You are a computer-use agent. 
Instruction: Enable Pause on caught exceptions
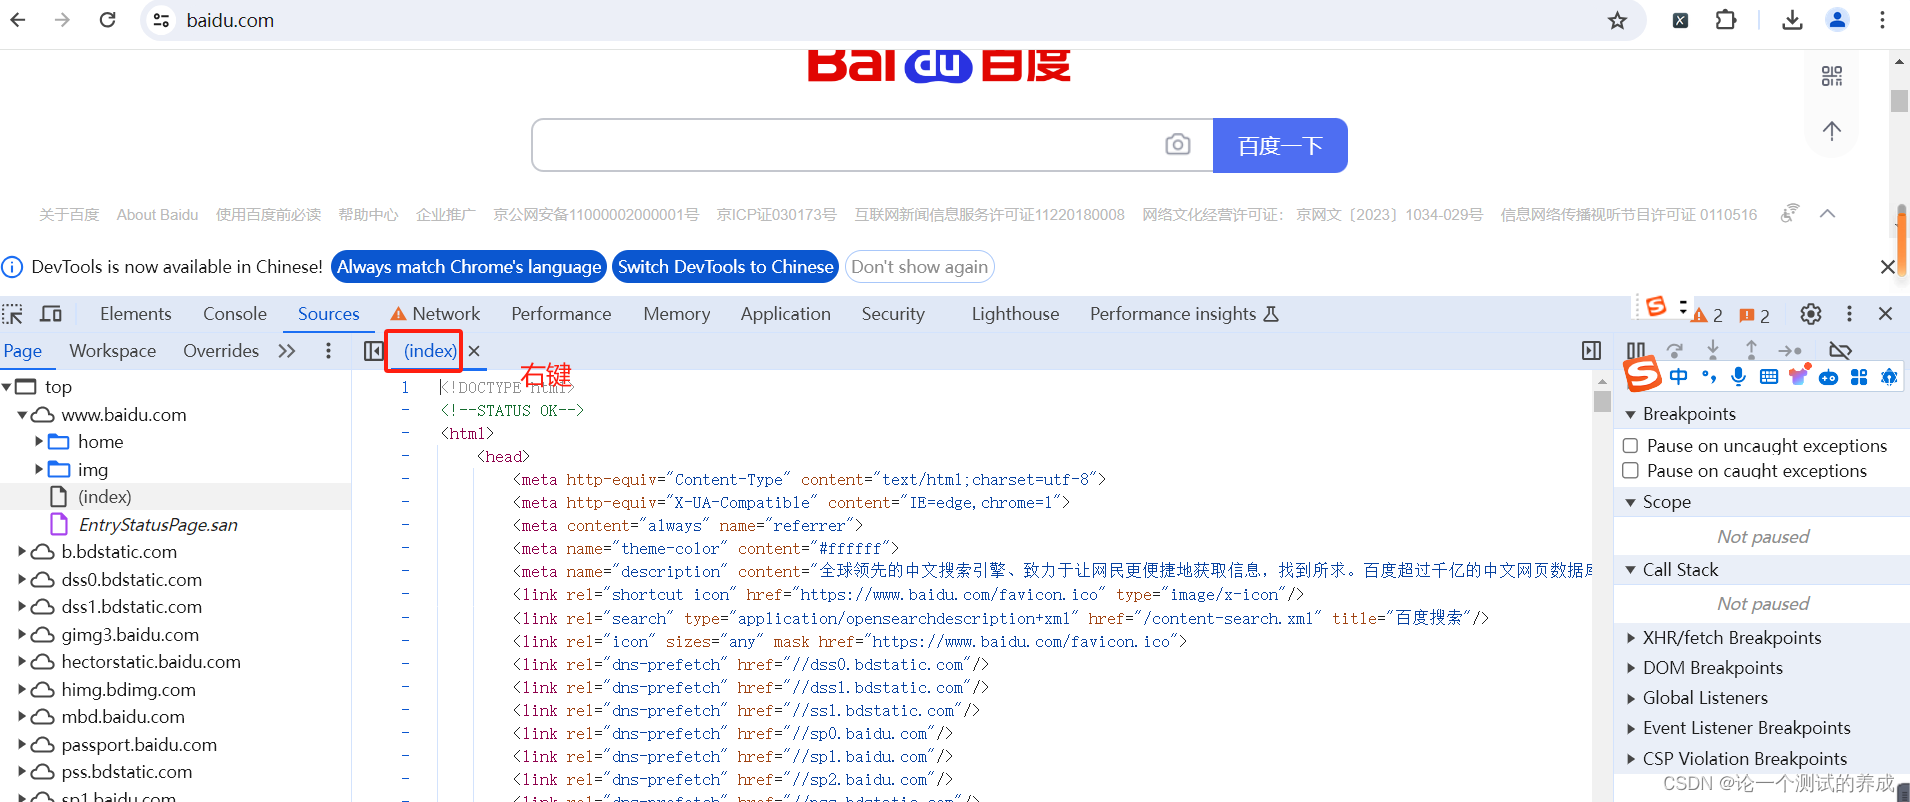tap(1630, 470)
